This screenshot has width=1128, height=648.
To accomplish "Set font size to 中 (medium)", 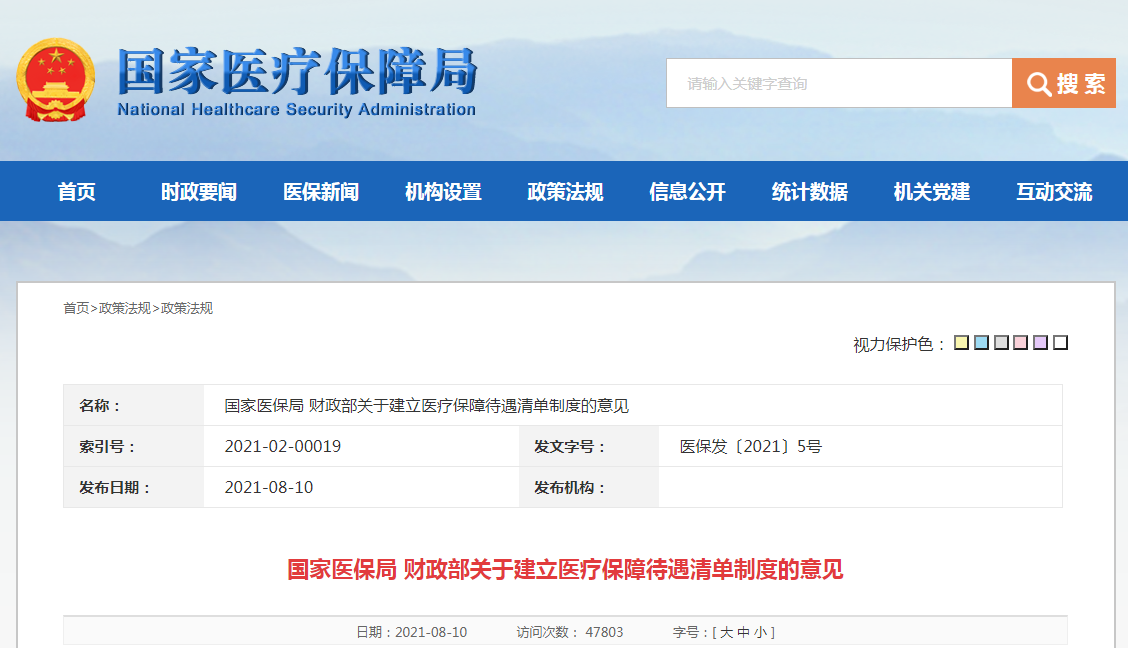I will (x=743, y=632).
